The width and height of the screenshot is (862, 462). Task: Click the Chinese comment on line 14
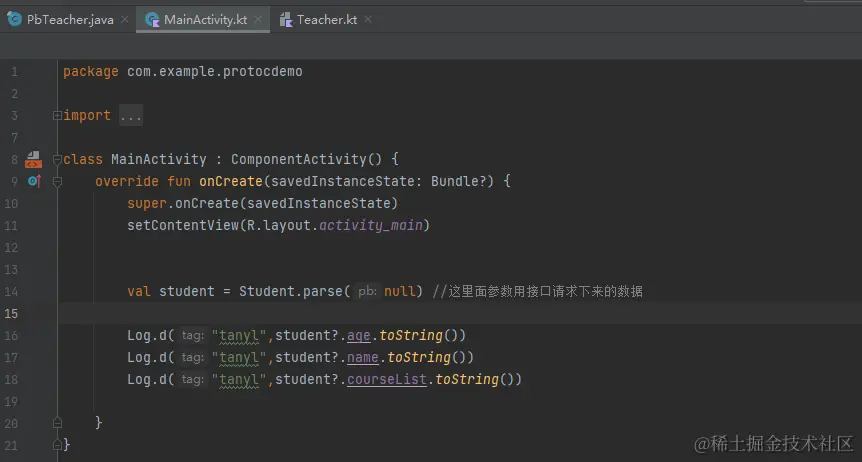[537, 292]
